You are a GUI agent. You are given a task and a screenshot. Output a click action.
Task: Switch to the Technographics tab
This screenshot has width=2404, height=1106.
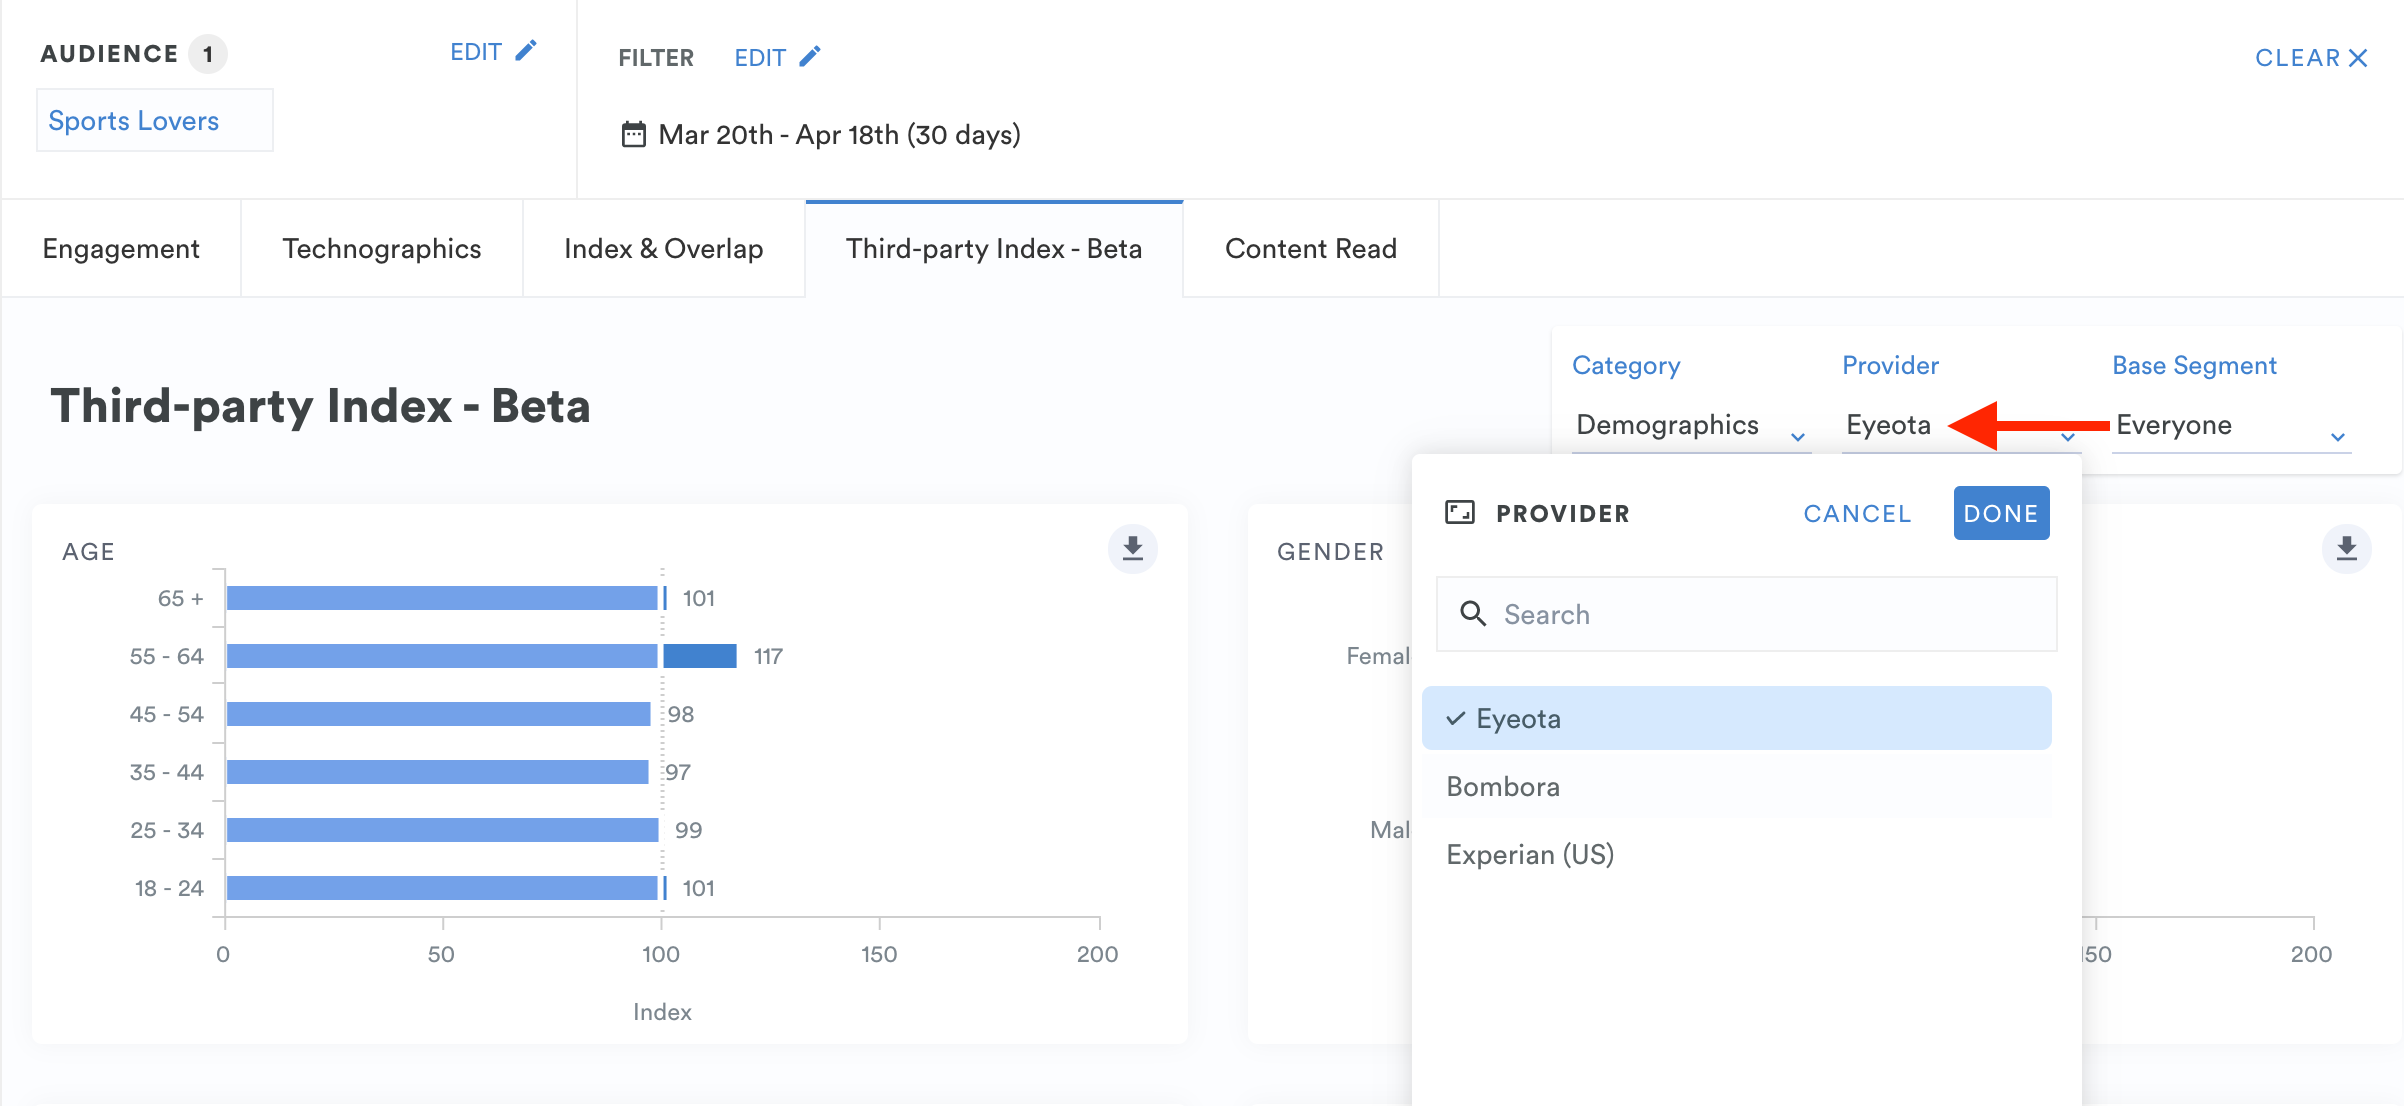[x=382, y=248]
